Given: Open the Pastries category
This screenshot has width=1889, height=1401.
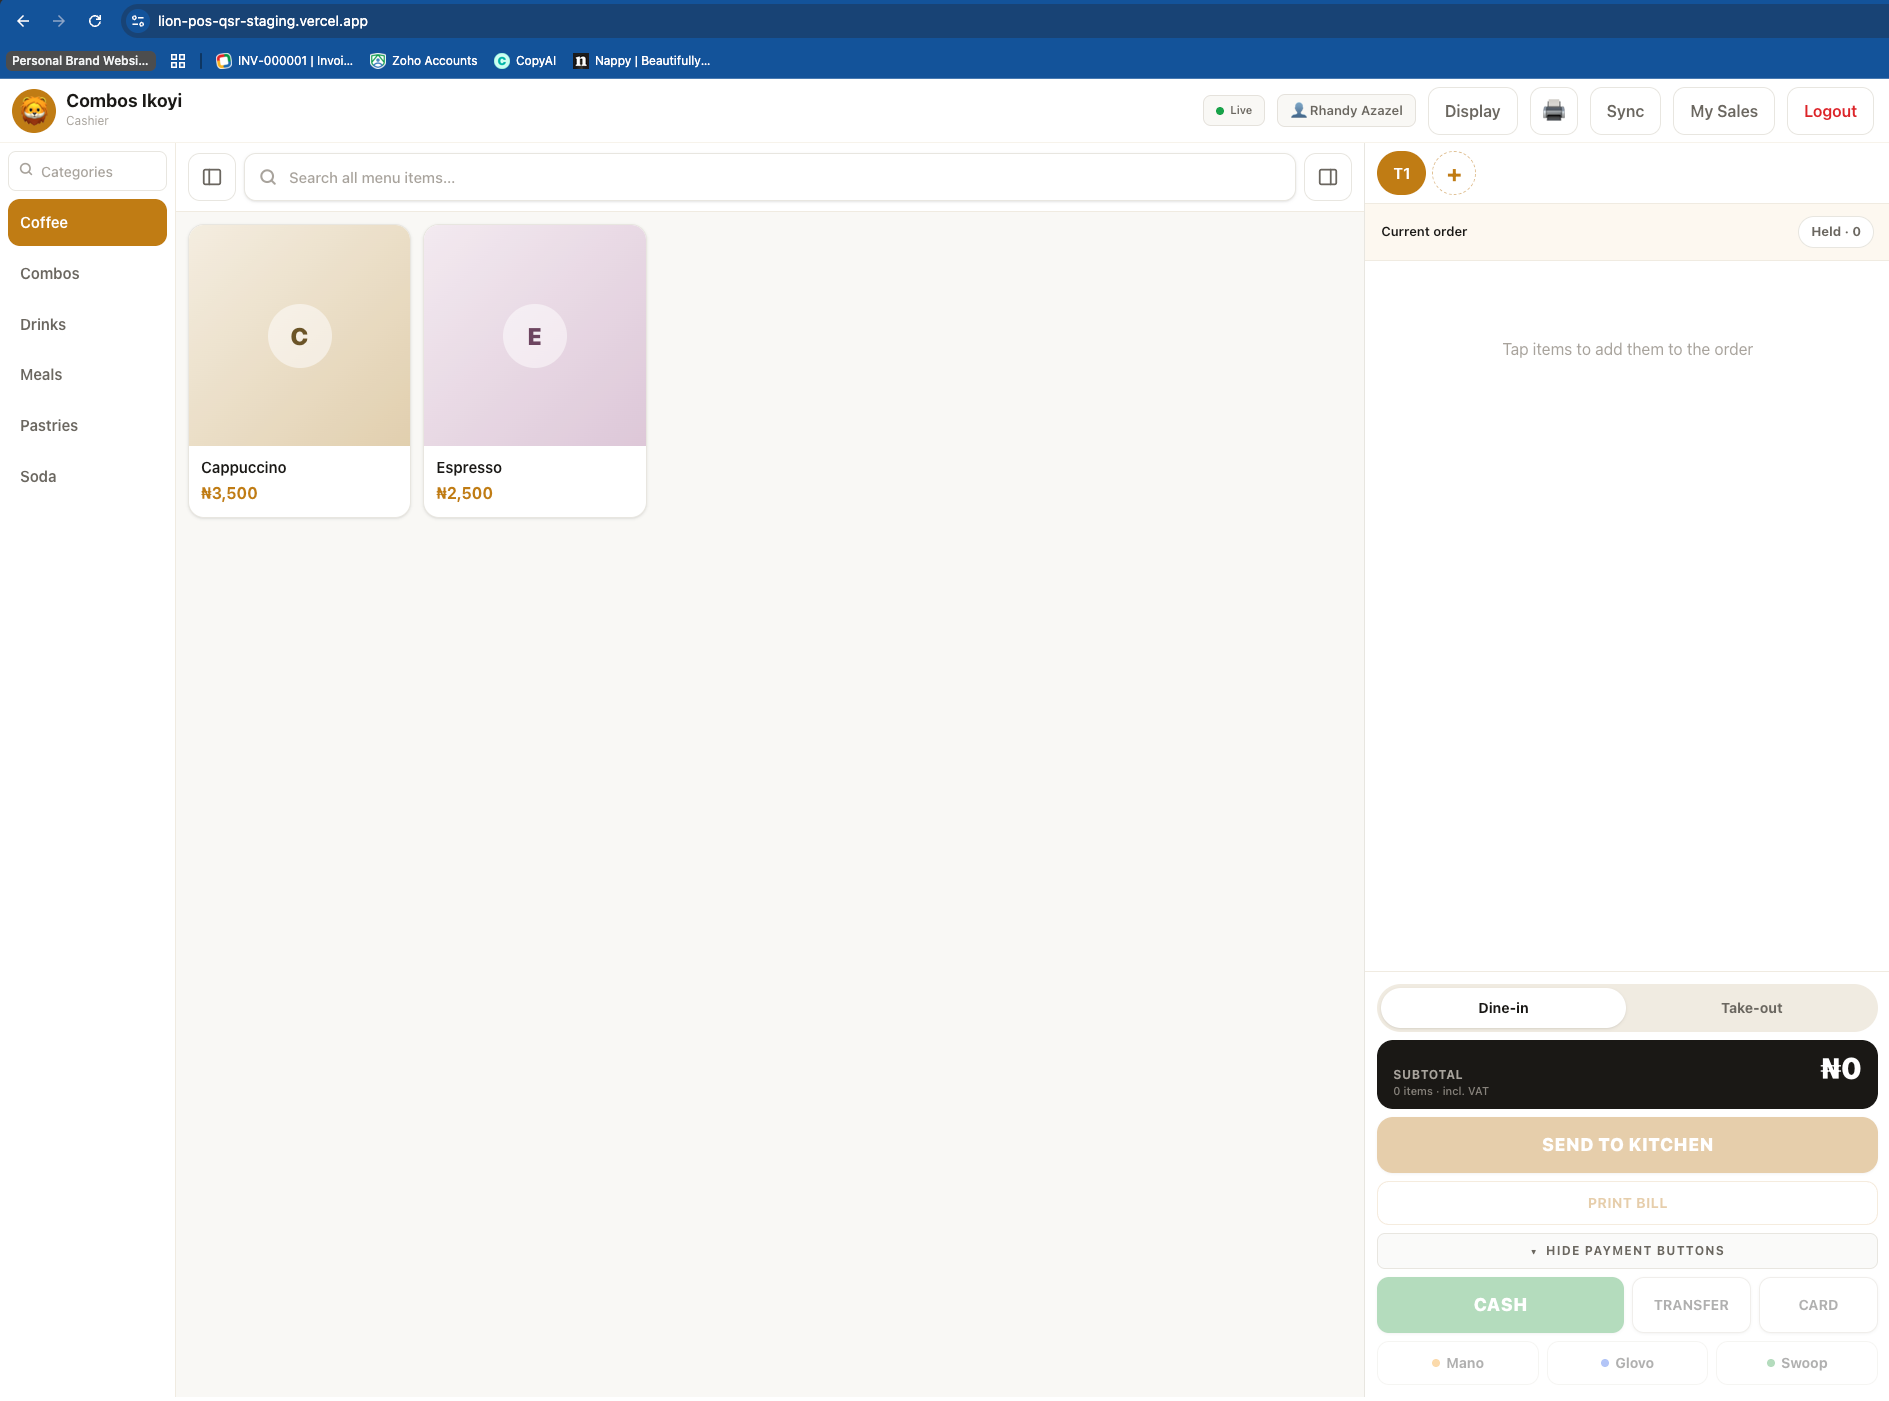Looking at the screenshot, I should tap(87, 425).
